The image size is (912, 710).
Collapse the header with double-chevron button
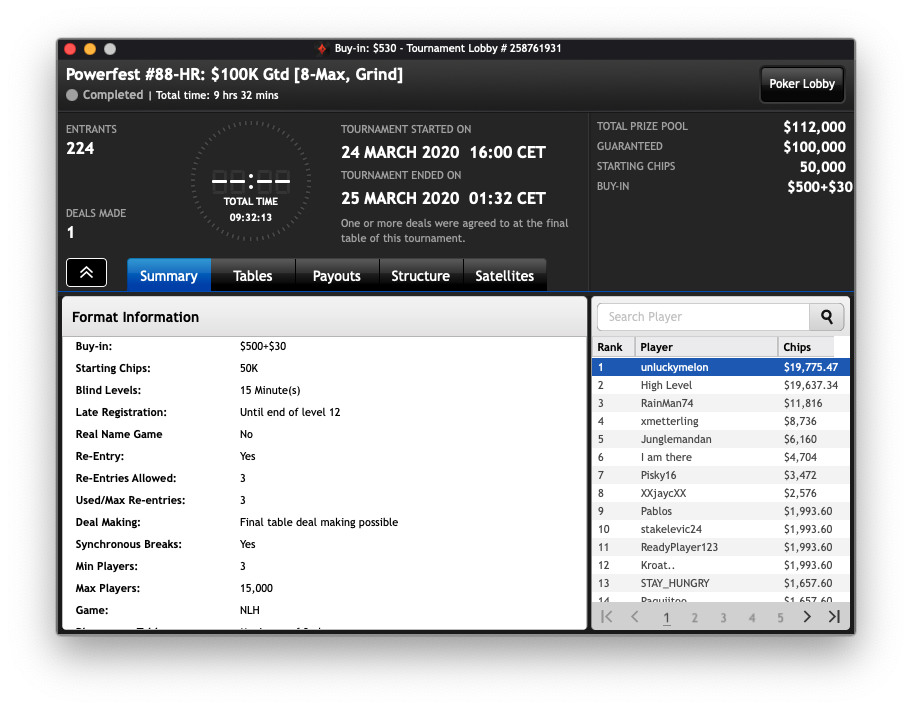click(86, 273)
